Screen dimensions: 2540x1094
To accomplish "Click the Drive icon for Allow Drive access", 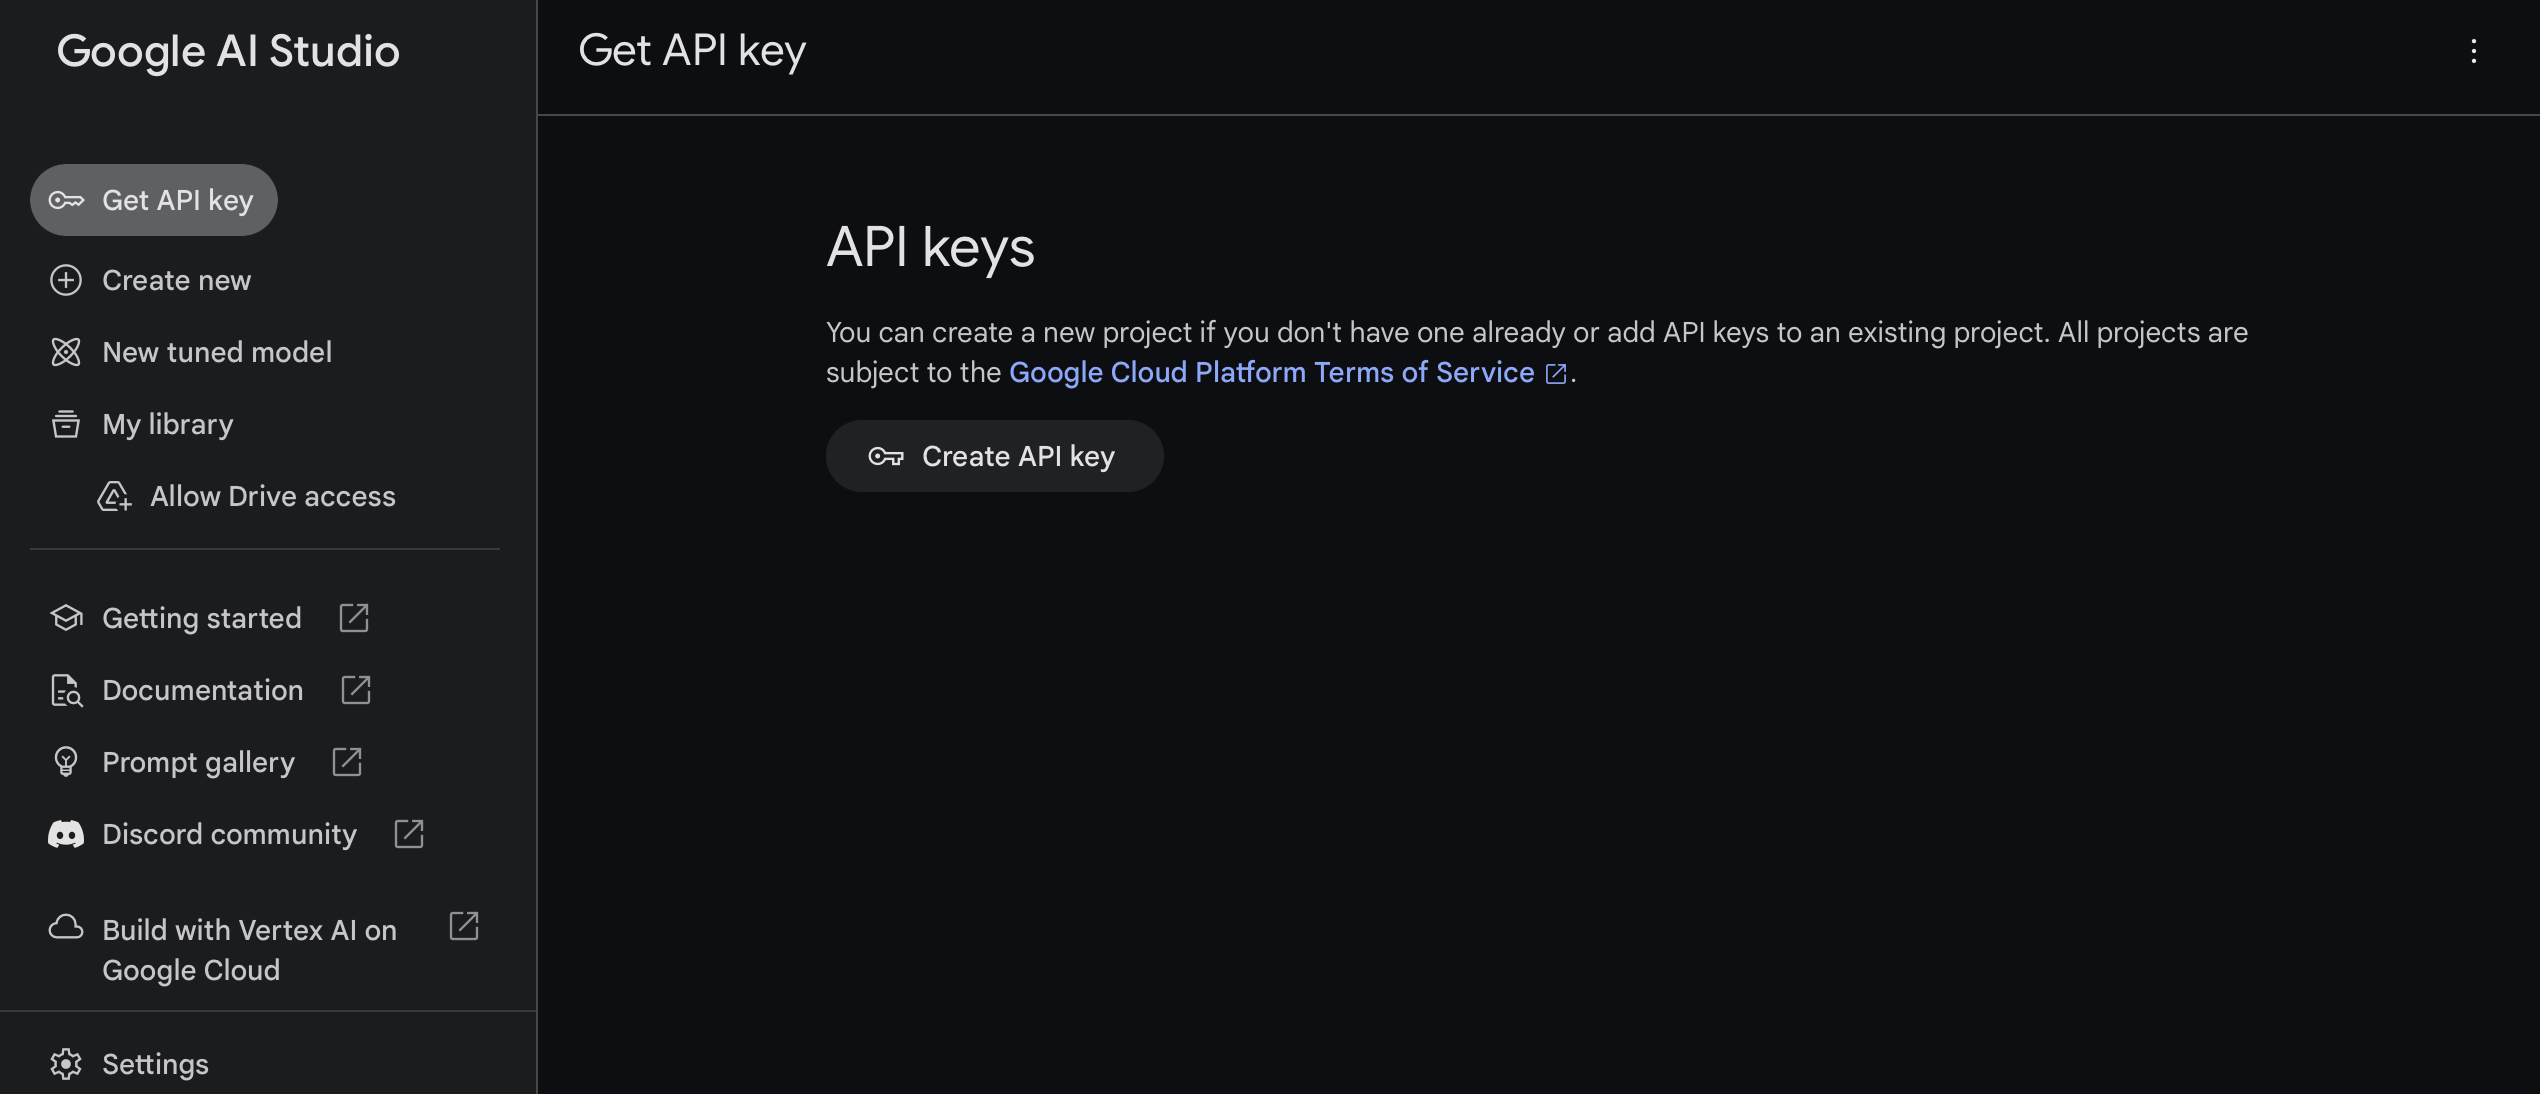I will [x=114, y=496].
